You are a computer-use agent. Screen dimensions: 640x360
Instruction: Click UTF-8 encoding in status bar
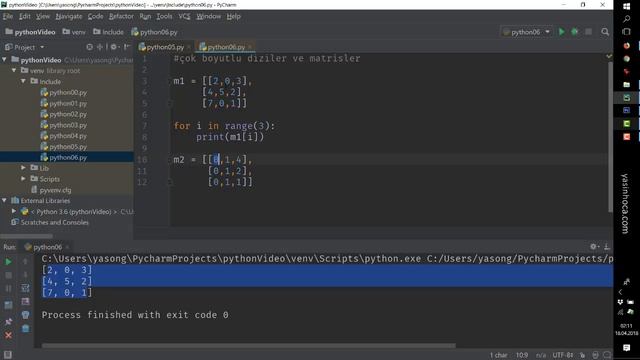(563, 355)
